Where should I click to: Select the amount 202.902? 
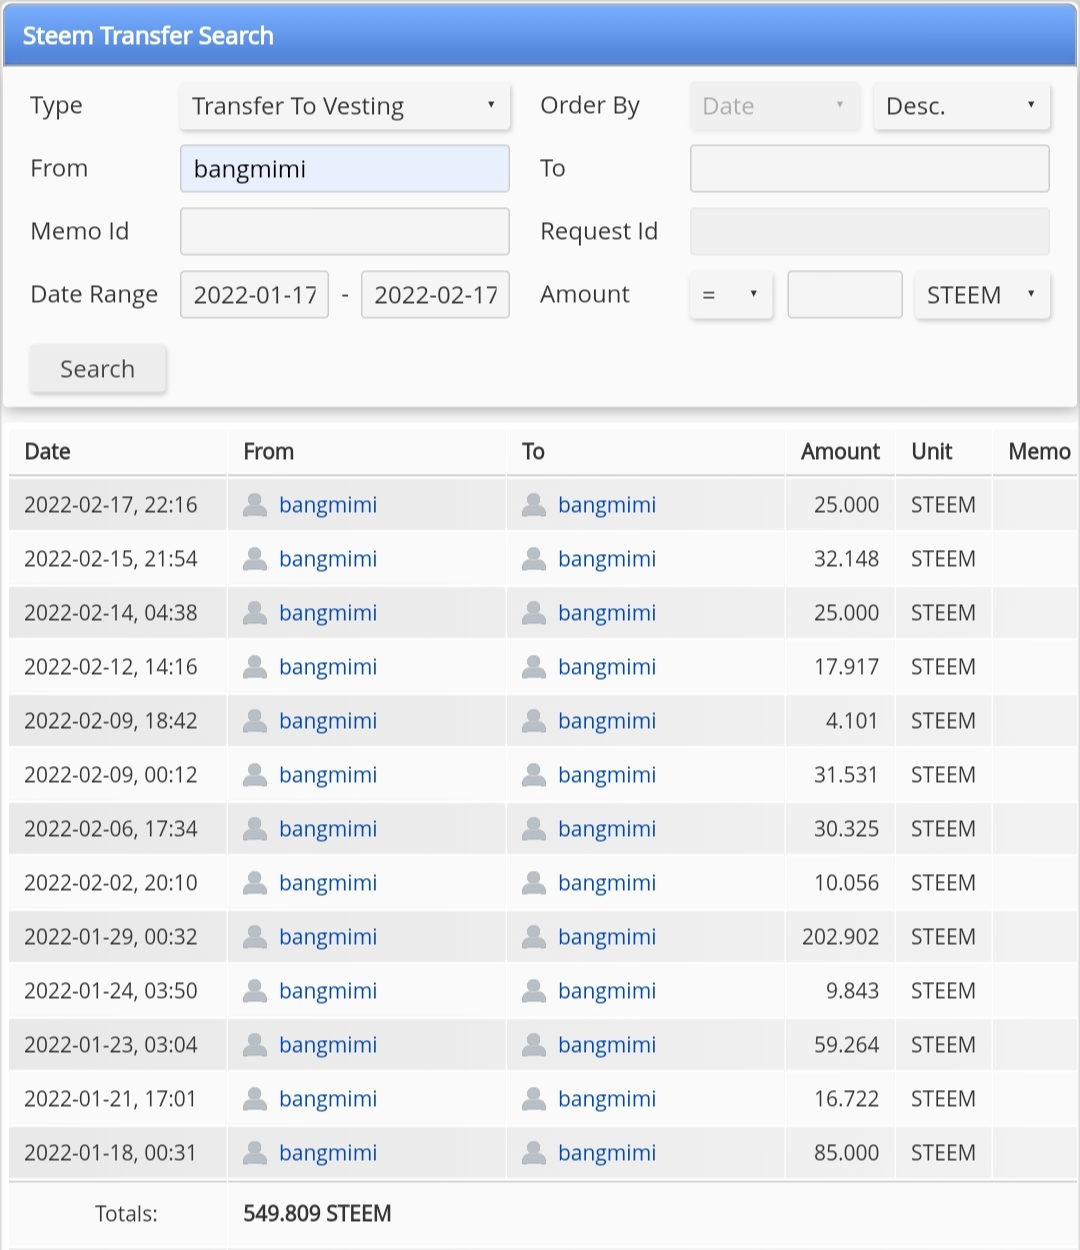840,937
